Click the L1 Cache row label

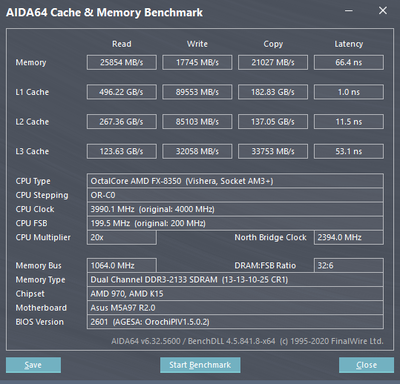(x=32, y=92)
